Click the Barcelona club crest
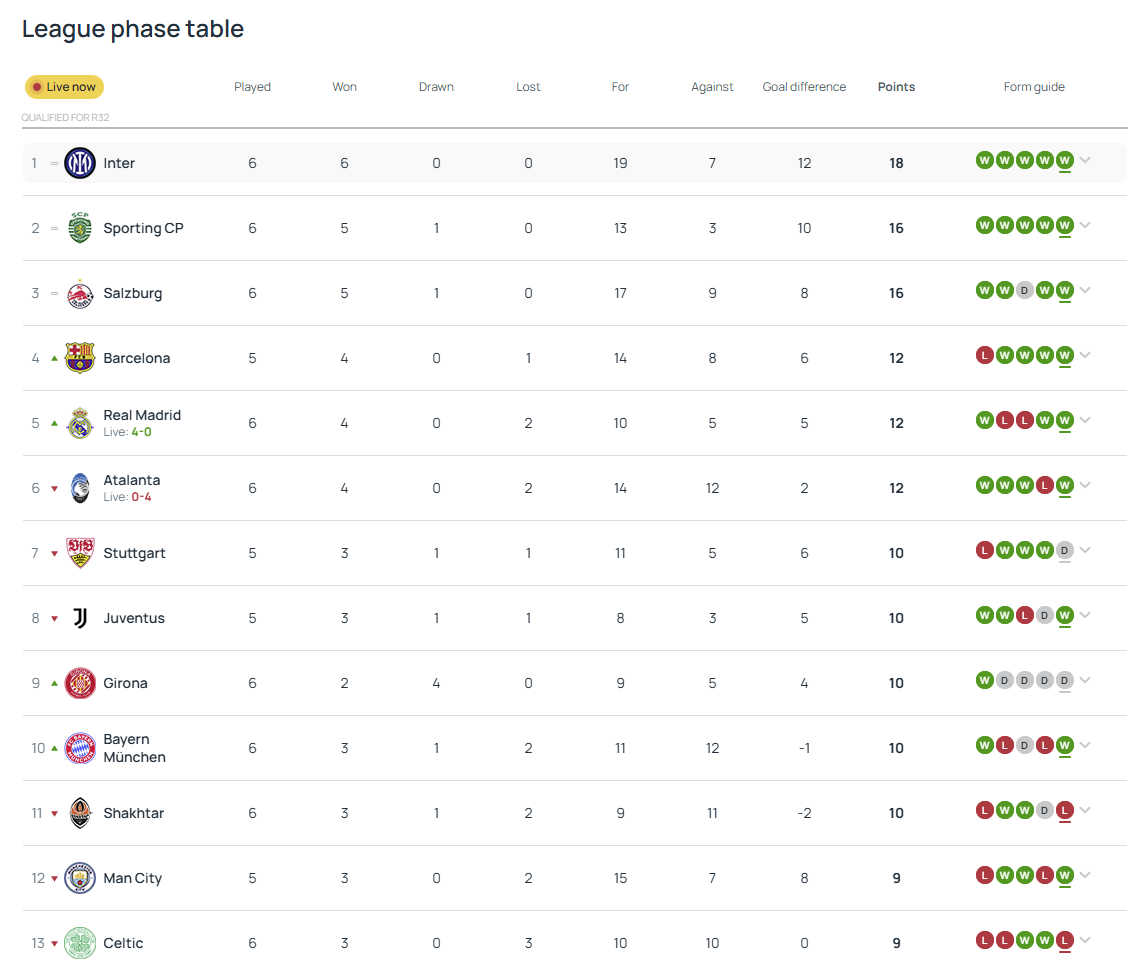The width and height of the screenshot is (1147, 975). point(80,358)
